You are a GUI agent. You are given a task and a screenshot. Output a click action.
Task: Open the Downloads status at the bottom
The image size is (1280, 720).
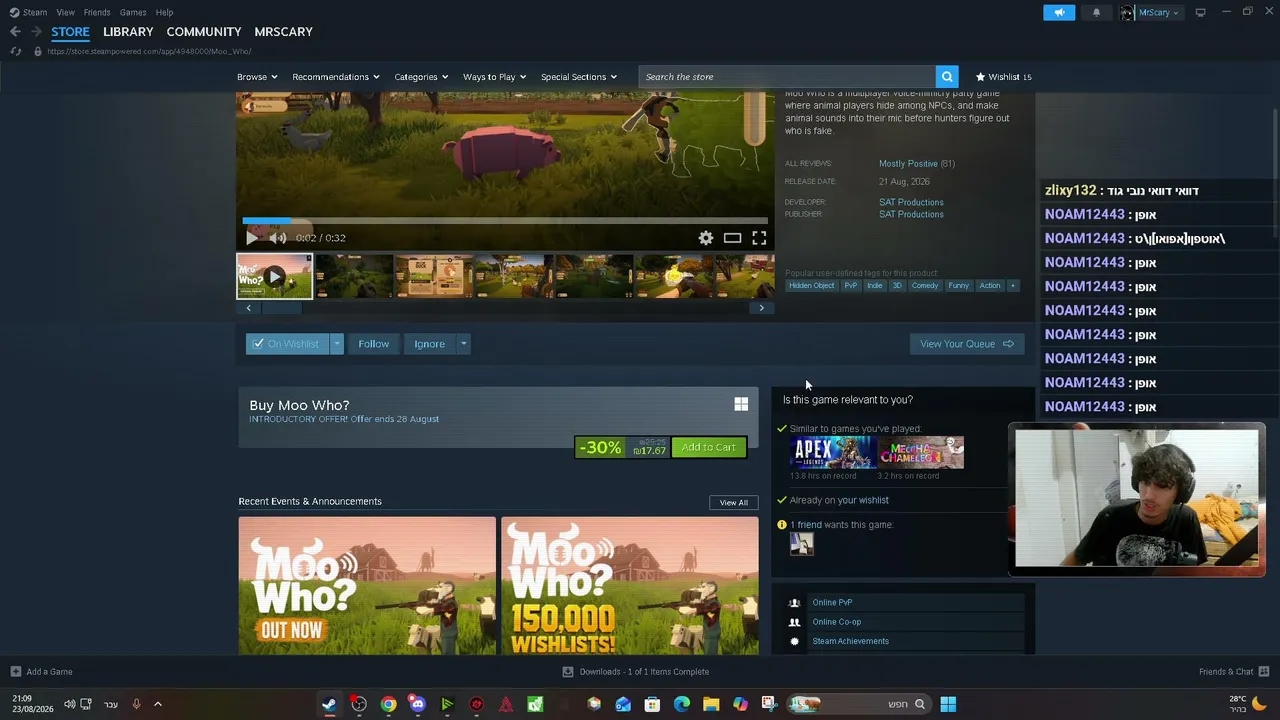pos(636,672)
